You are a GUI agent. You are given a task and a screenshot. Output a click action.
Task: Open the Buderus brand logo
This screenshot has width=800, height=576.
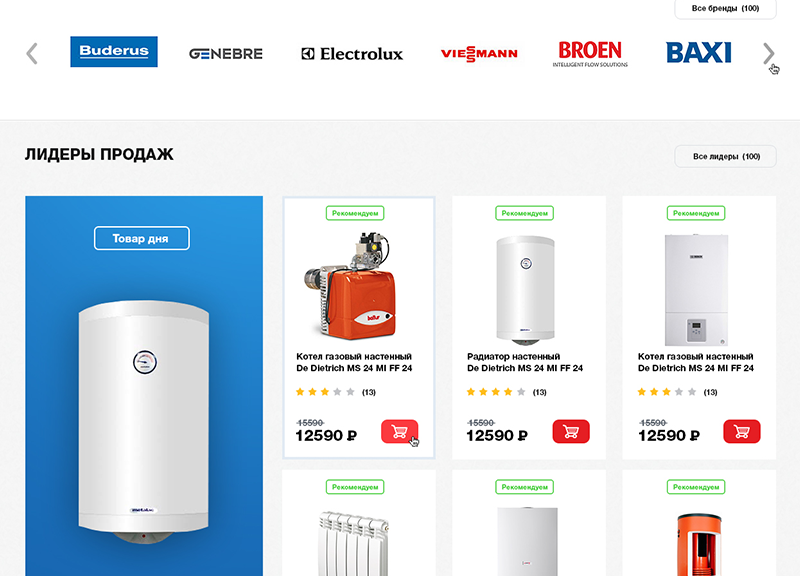[x=114, y=52]
